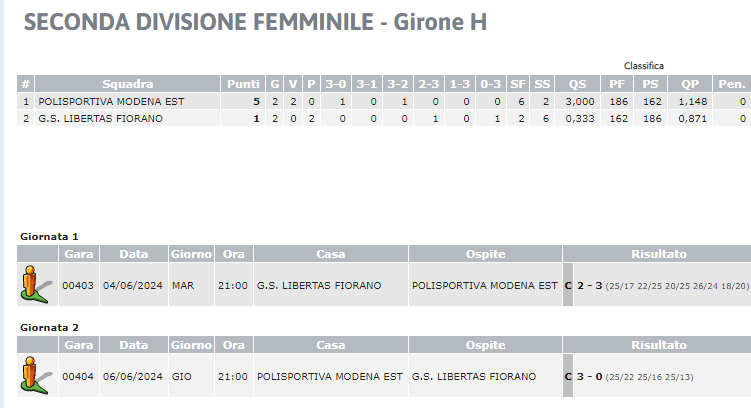Click the location icon for match 00403
The image size is (751, 408).
coord(36,284)
